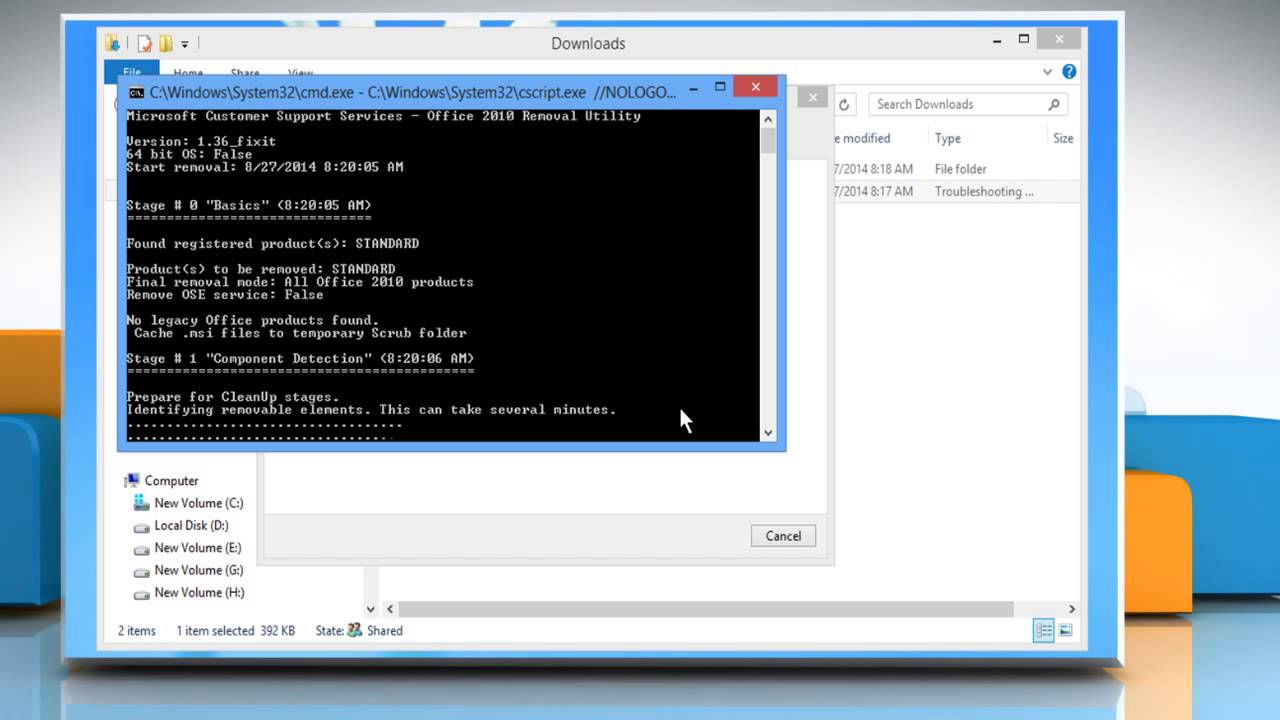Click the navigation pane scroll-down arrow
Image resolution: width=1280 pixels, height=720 pixels.
[x=371, y=609]
